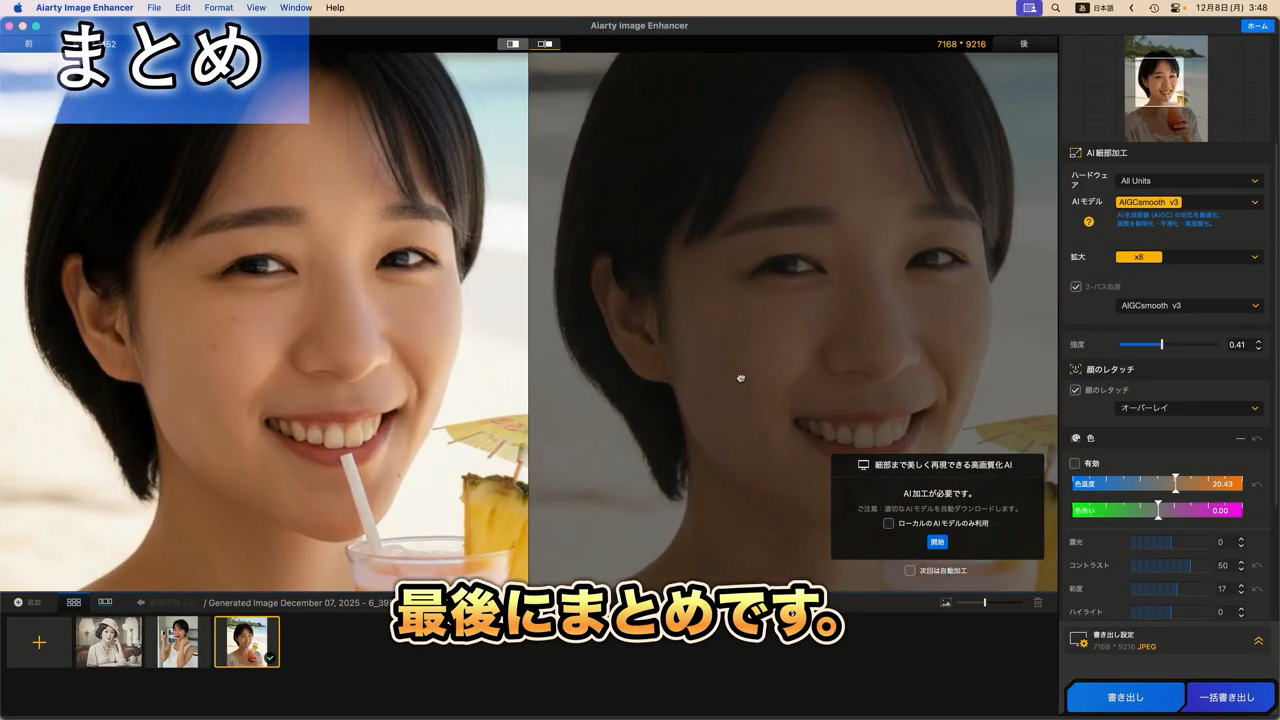Click the plus tile to add images
1280x720 pixels.
coord(39,642)
